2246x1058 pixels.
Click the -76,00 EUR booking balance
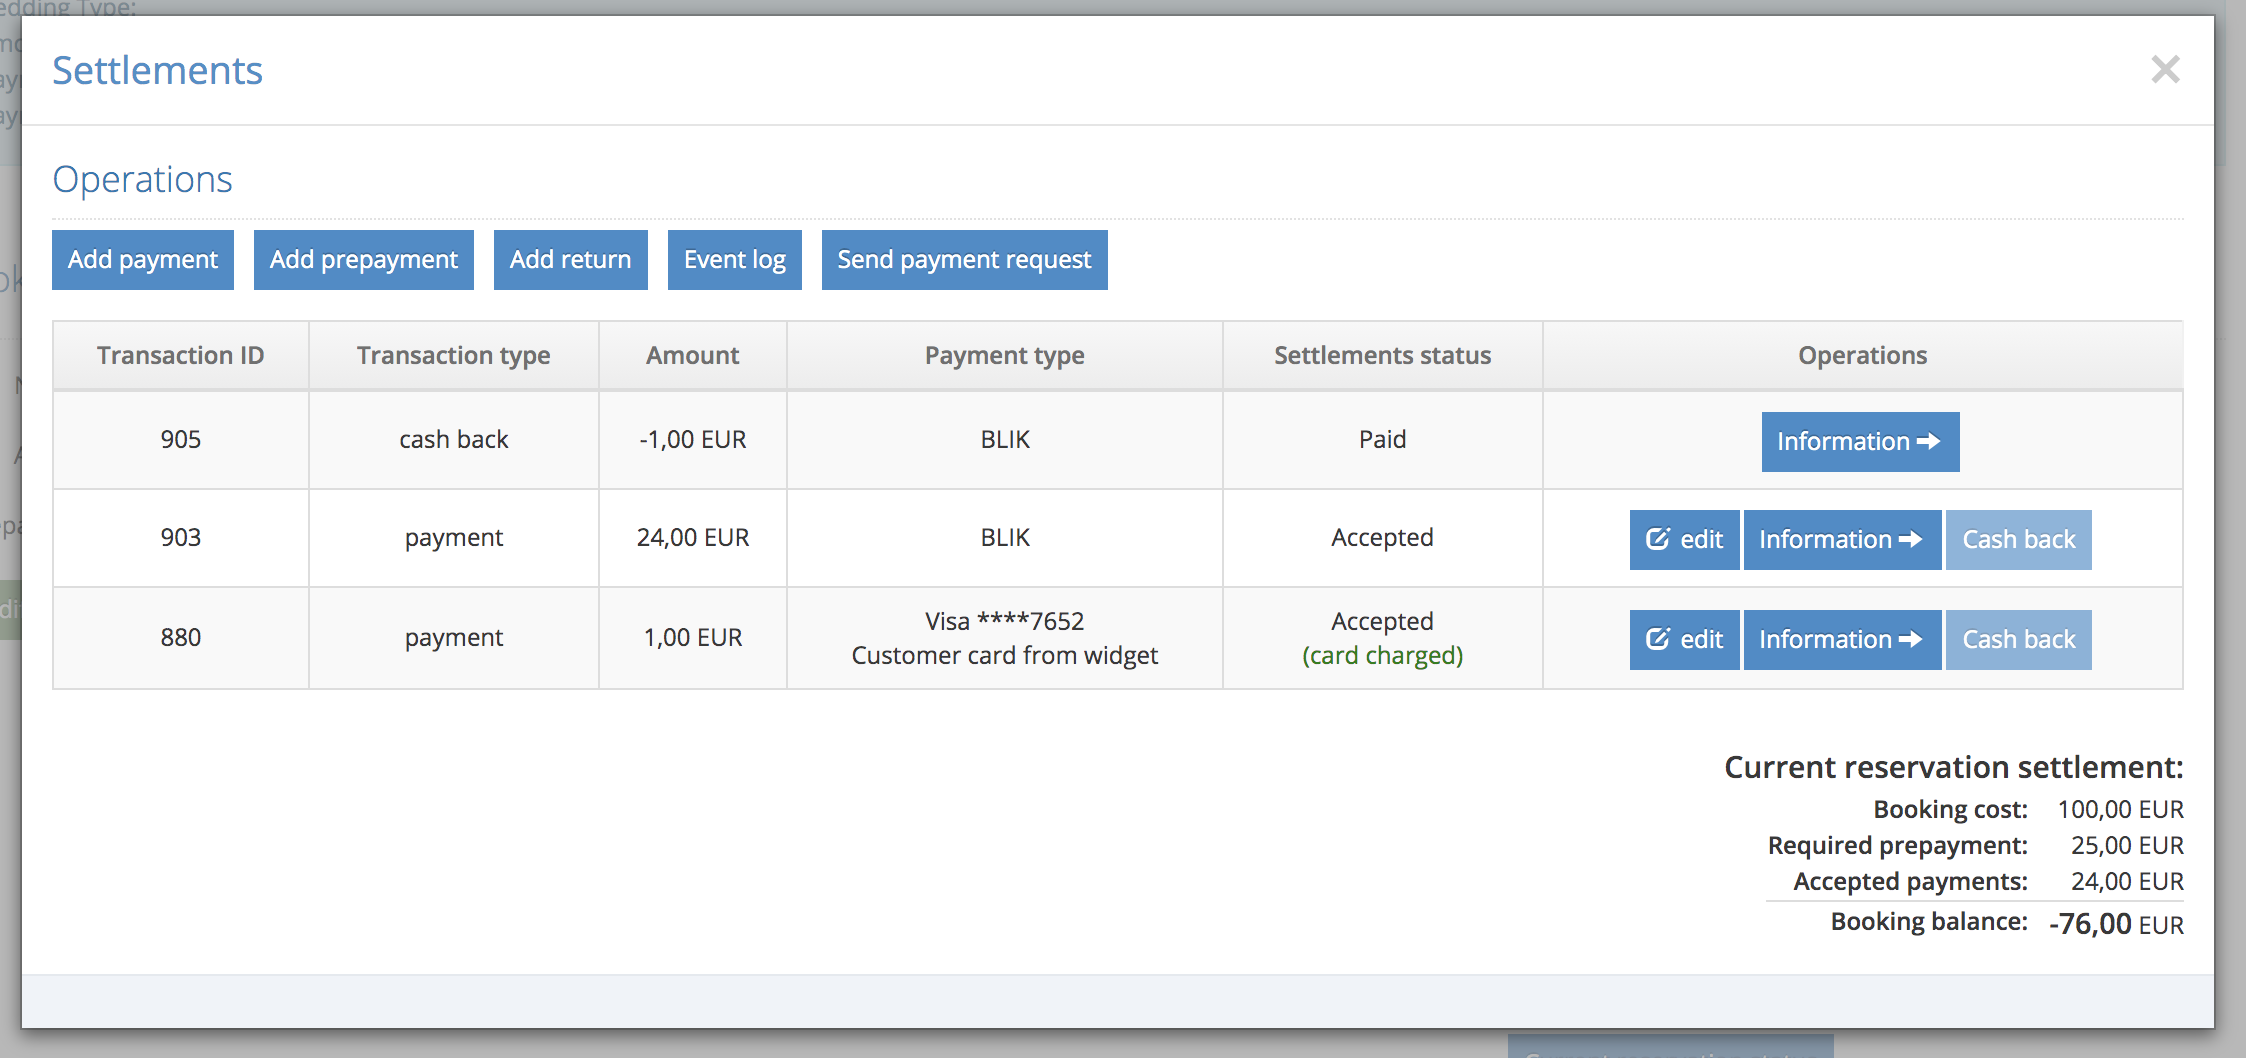(2115, 924)
